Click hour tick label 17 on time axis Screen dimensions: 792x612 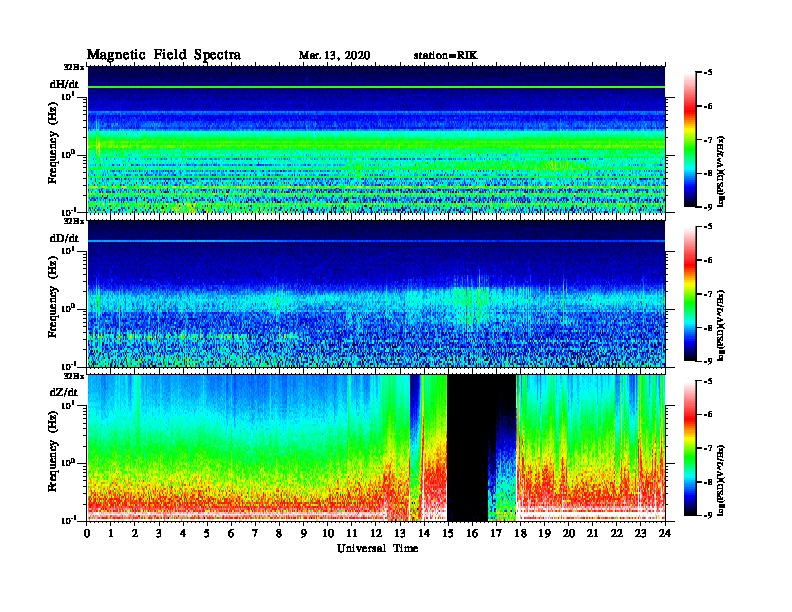coord(496,534)
